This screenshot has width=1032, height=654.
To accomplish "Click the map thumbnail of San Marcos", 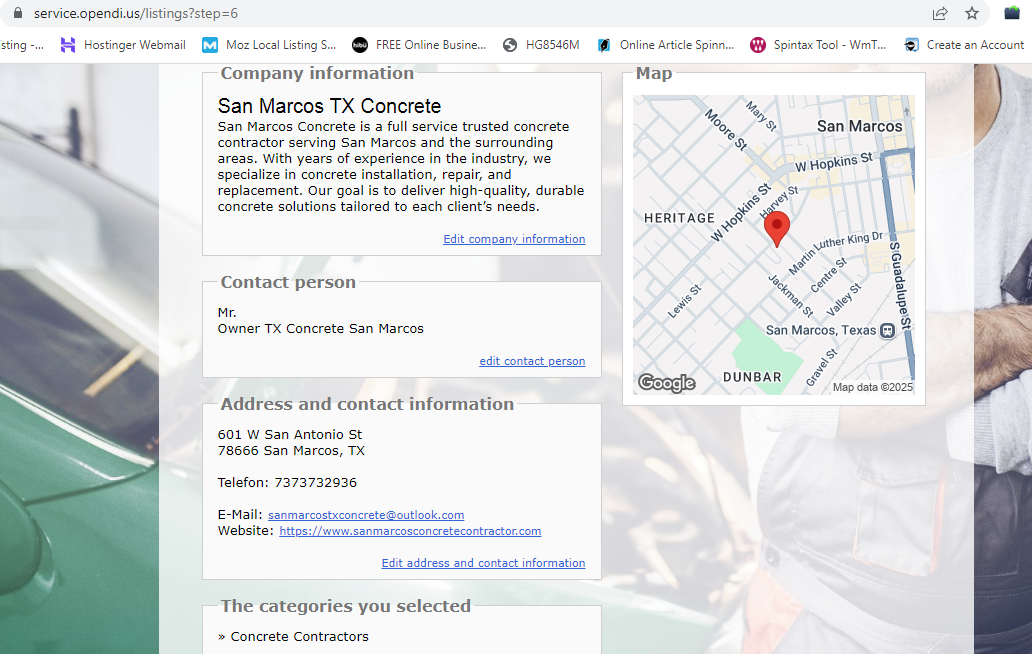I will click(x=774, y=245).
